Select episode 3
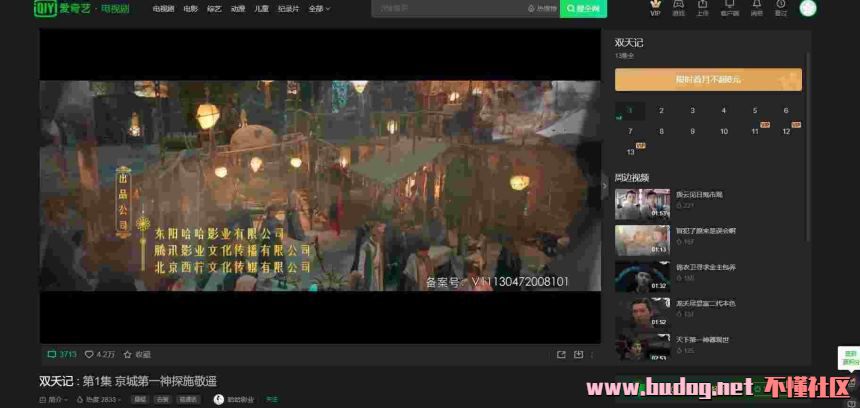The width and height of the screenshot is (860, 408). pyautogui.click(x=693, y=111)
